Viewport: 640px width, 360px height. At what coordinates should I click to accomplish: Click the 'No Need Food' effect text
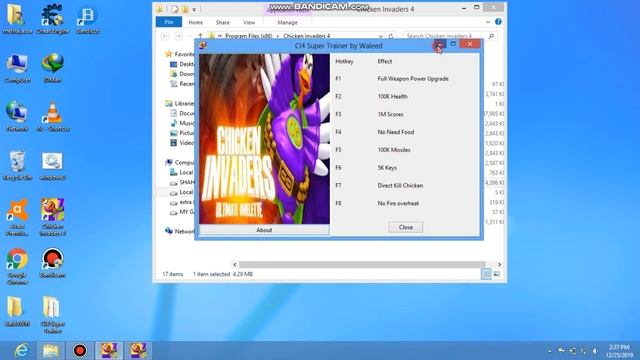pos(396,132)
